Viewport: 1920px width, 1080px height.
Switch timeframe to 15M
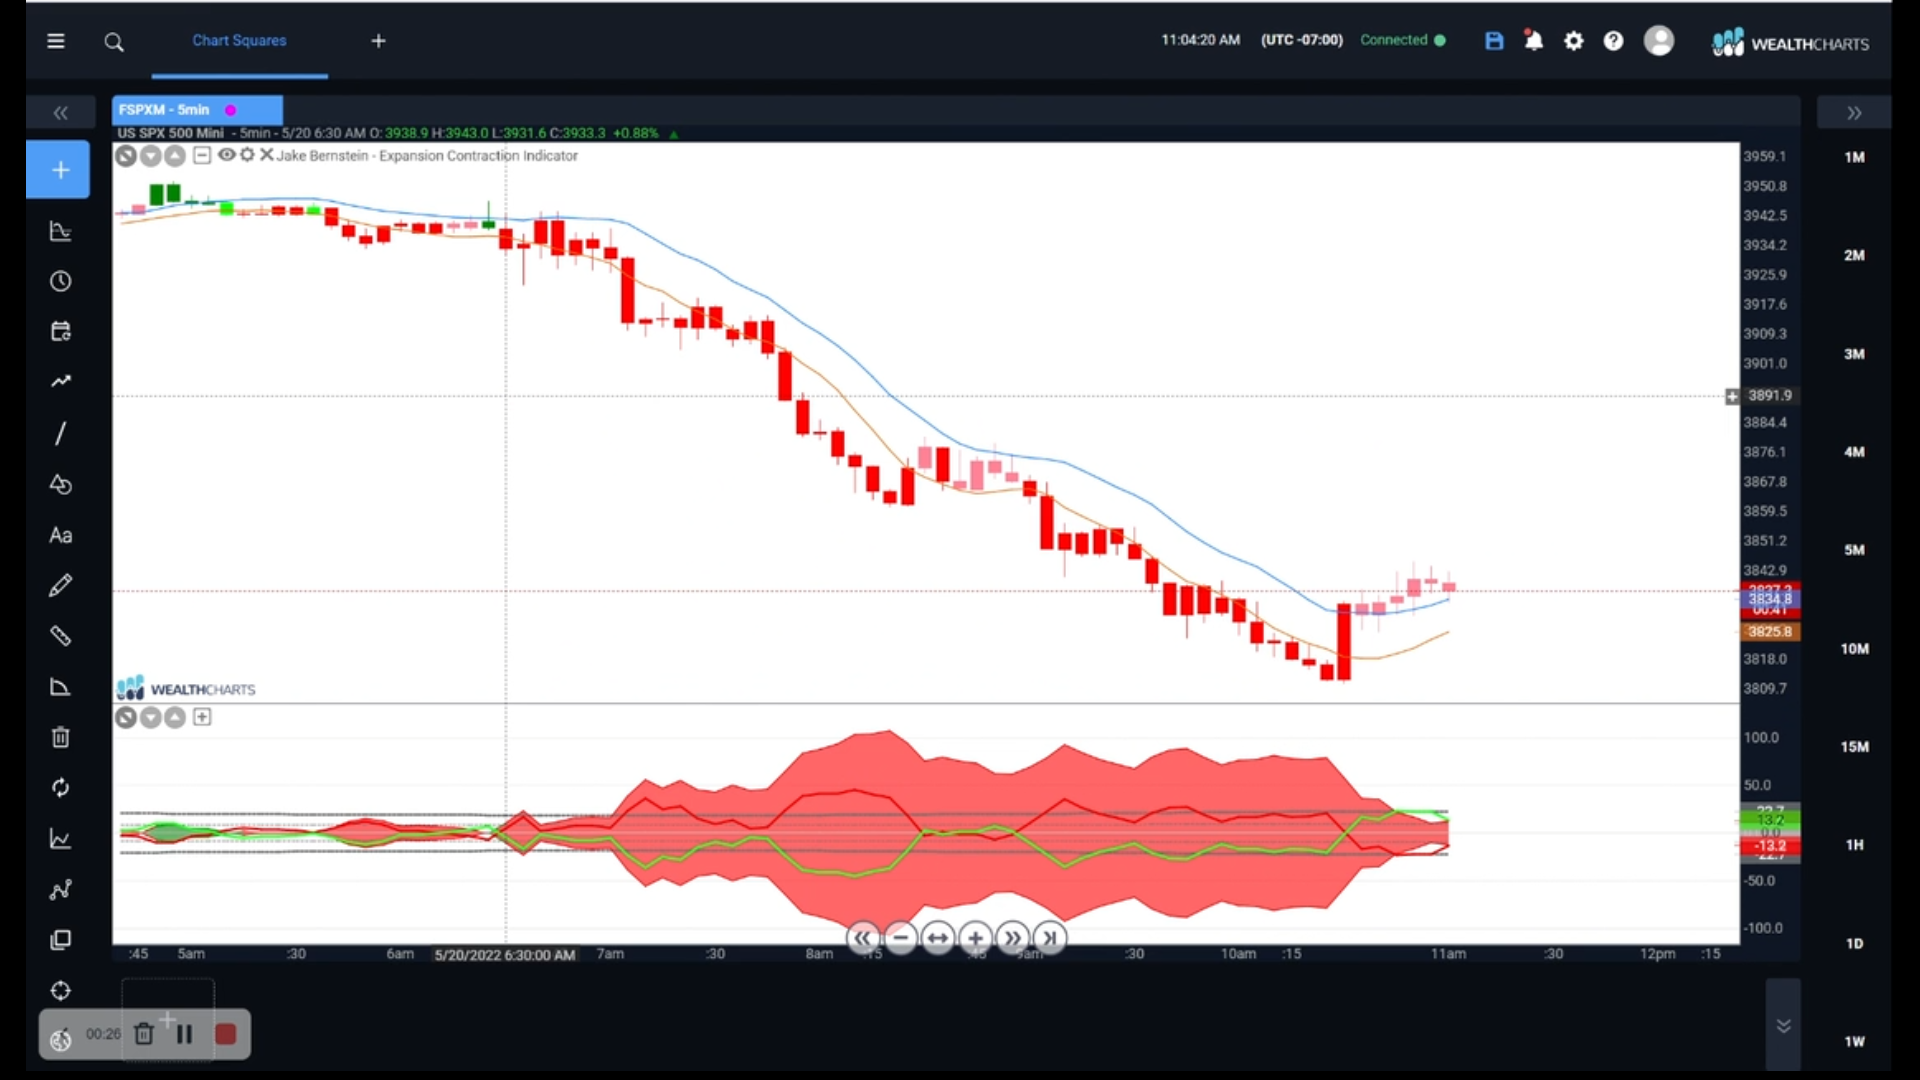pos(1854,747)
